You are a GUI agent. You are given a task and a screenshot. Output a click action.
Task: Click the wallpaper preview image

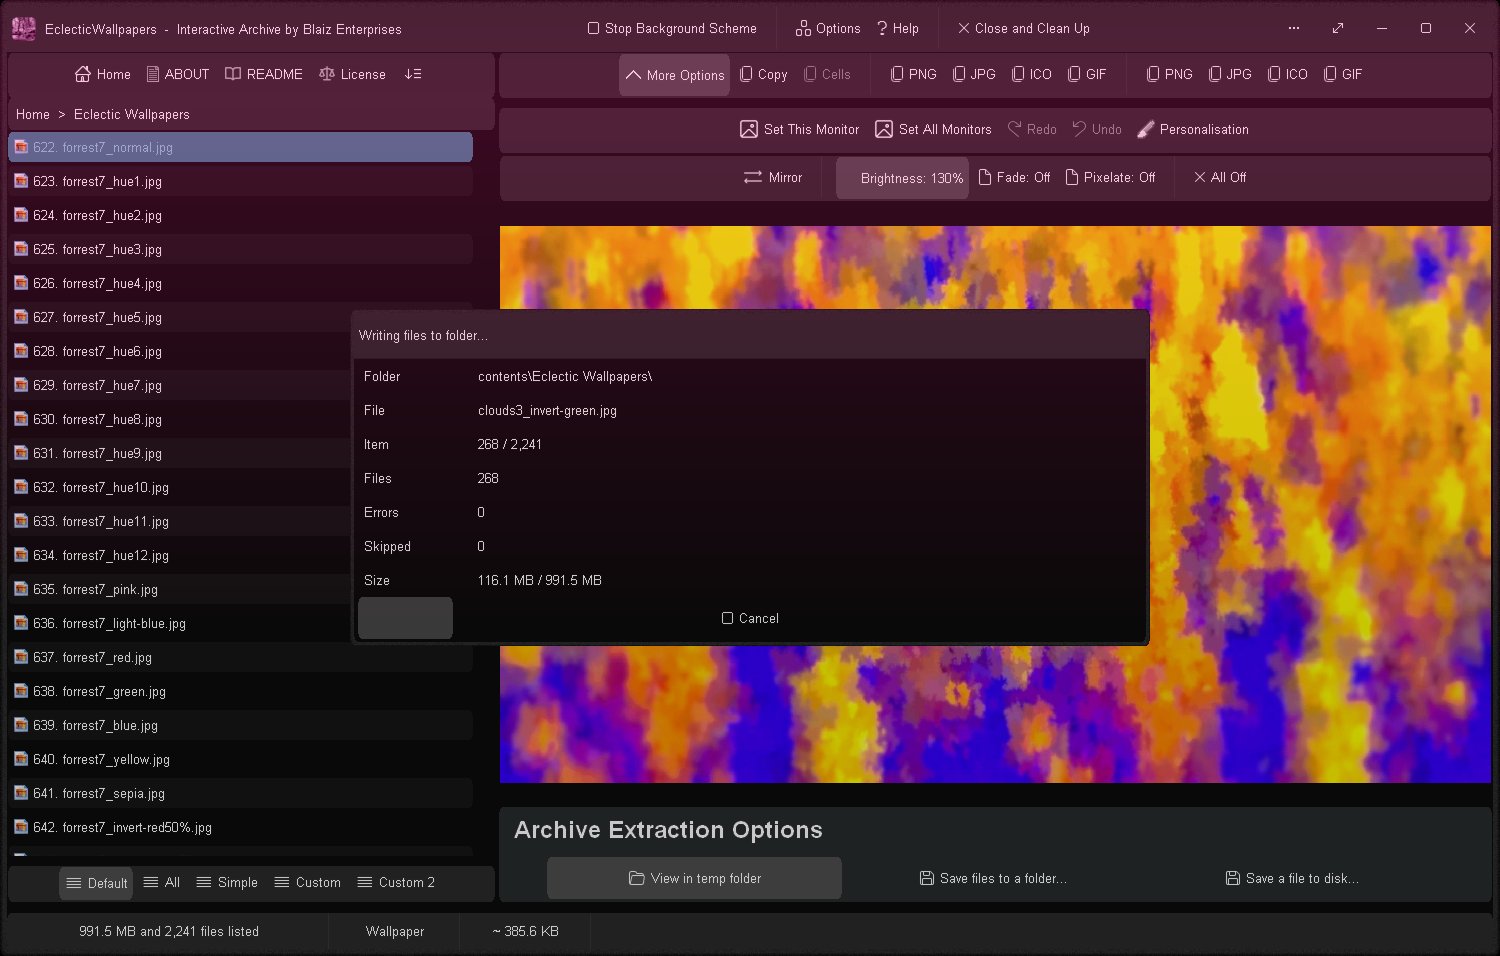click(x=995, y=504)
